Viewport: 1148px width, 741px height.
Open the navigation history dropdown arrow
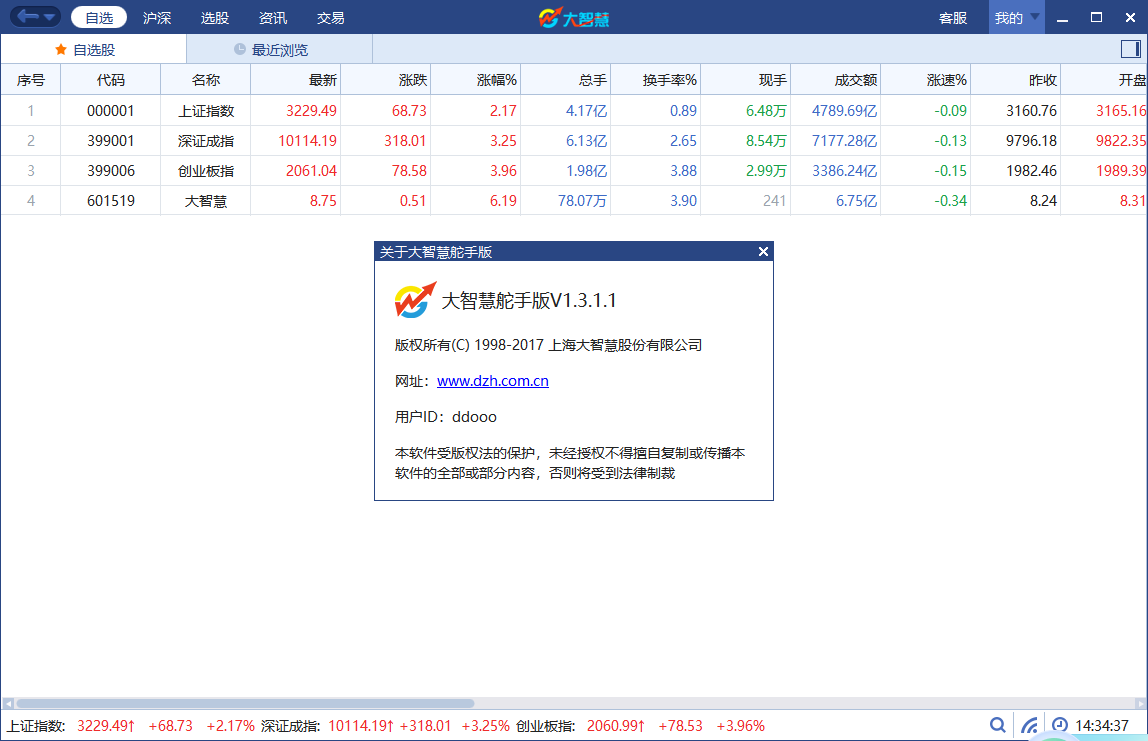[x=50, y=17]
